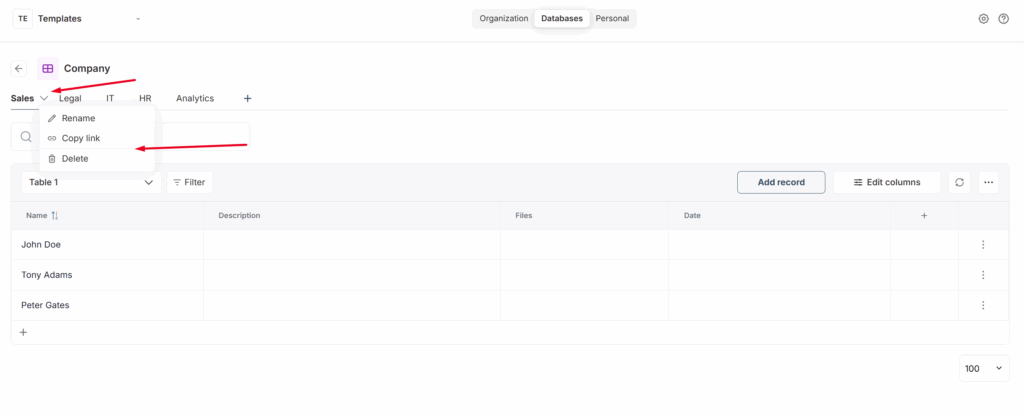Open the table's three-dot more options menu

[x=988, y=182]
